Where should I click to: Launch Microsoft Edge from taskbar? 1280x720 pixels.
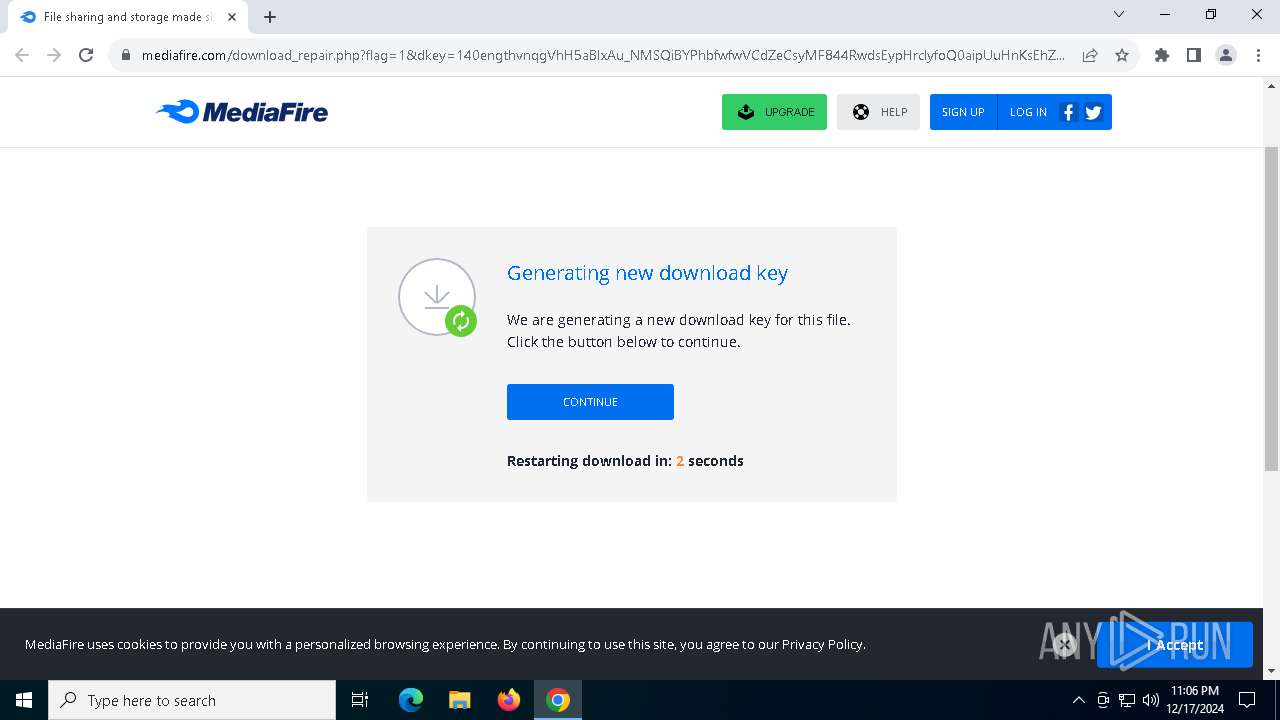[411, 700]
